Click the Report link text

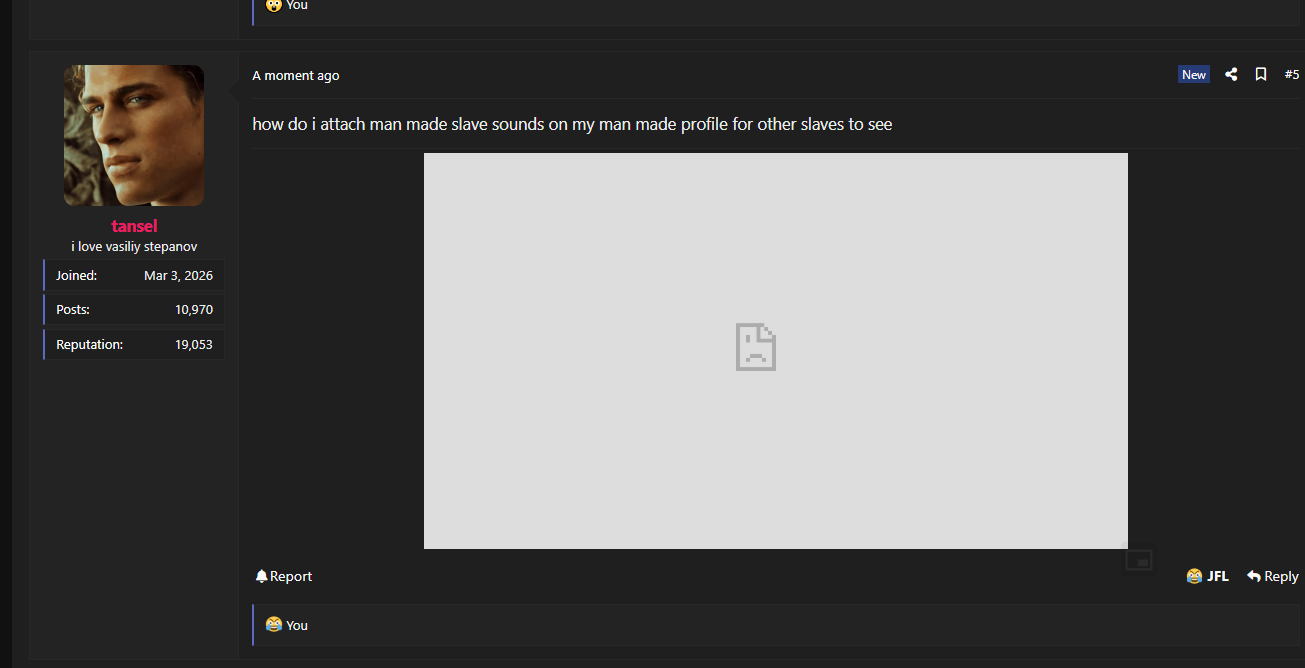click(291, 576)
